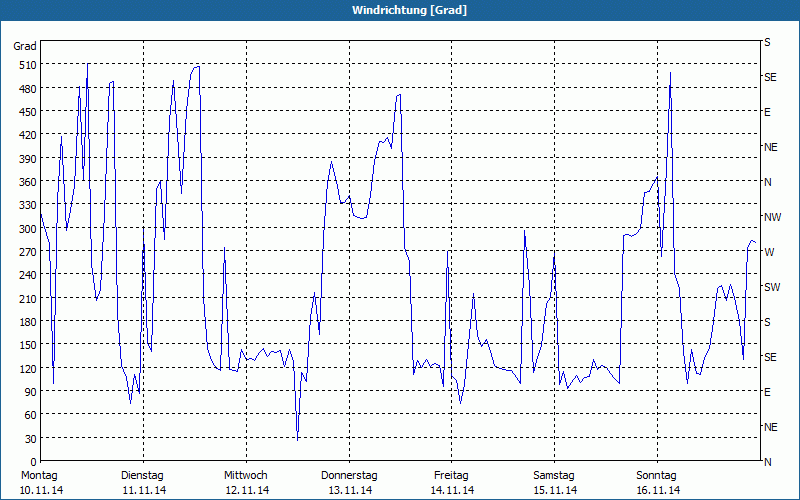Click the 480 value on the degree axis
The image size is (800, 500).
(x=28, y=89)
